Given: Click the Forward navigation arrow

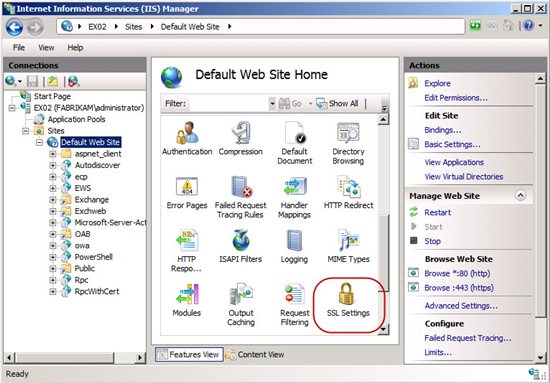Looking at the screenshot, I should pyautogui.click(x=35, y=27).
